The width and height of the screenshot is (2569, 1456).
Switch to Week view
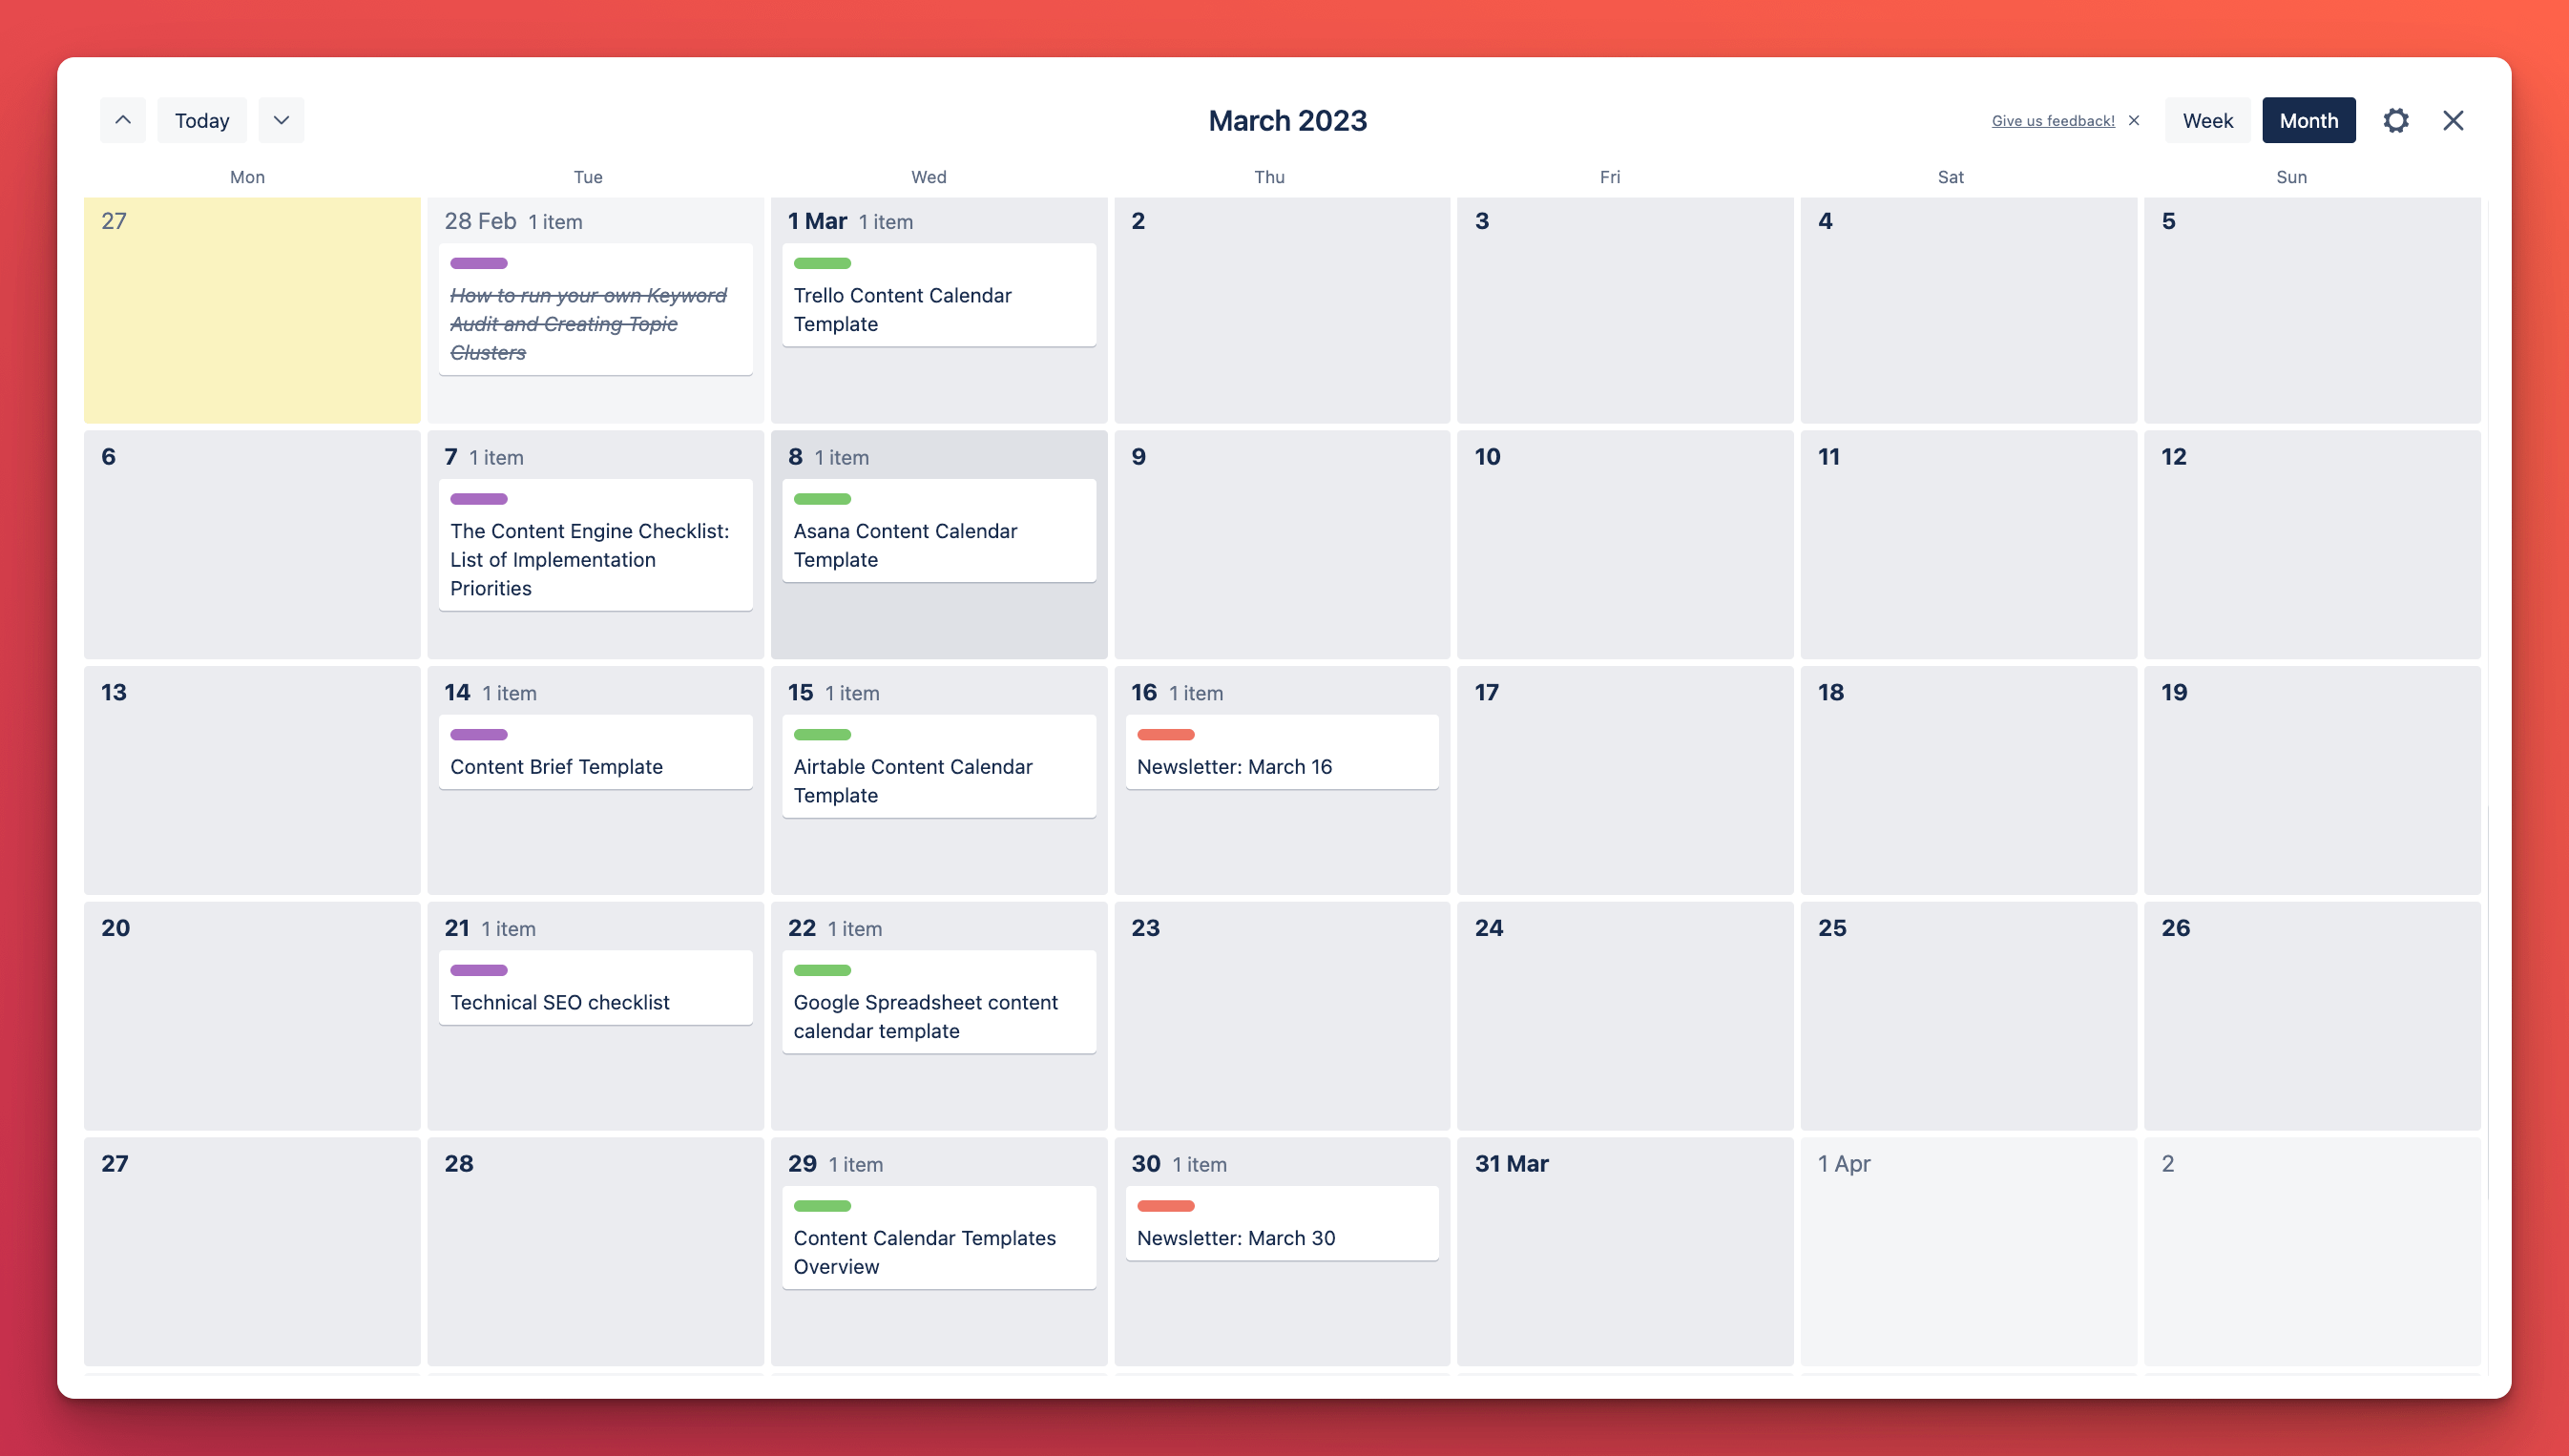tap(2205, 120)
